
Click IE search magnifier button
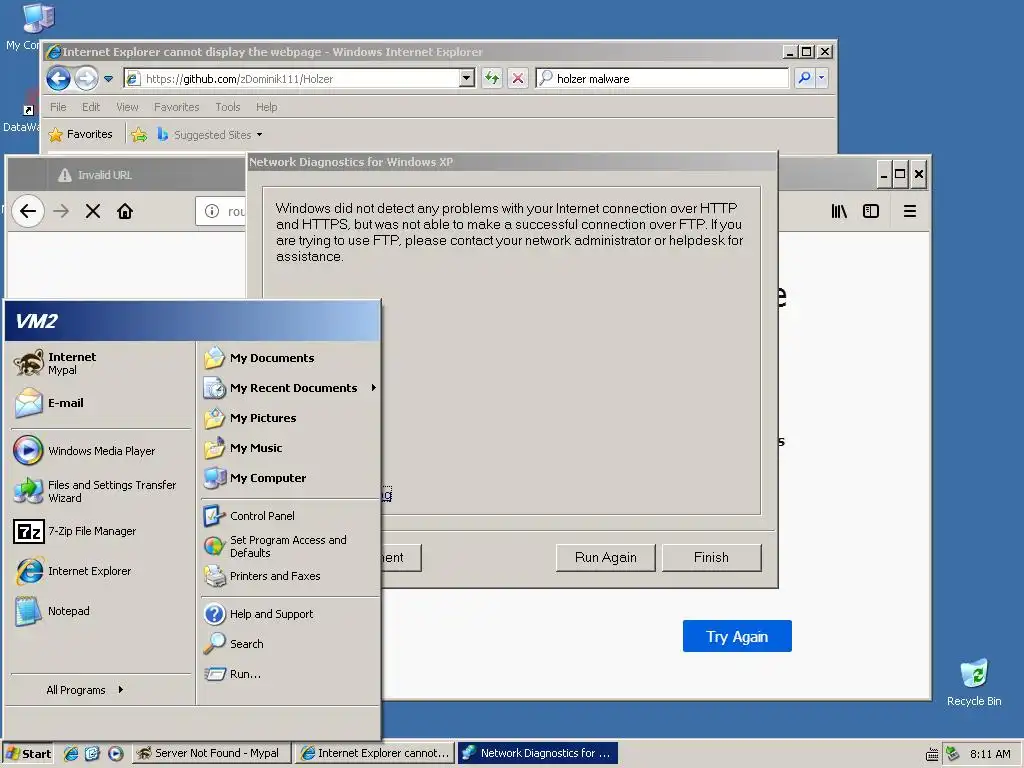pos(805,78)
